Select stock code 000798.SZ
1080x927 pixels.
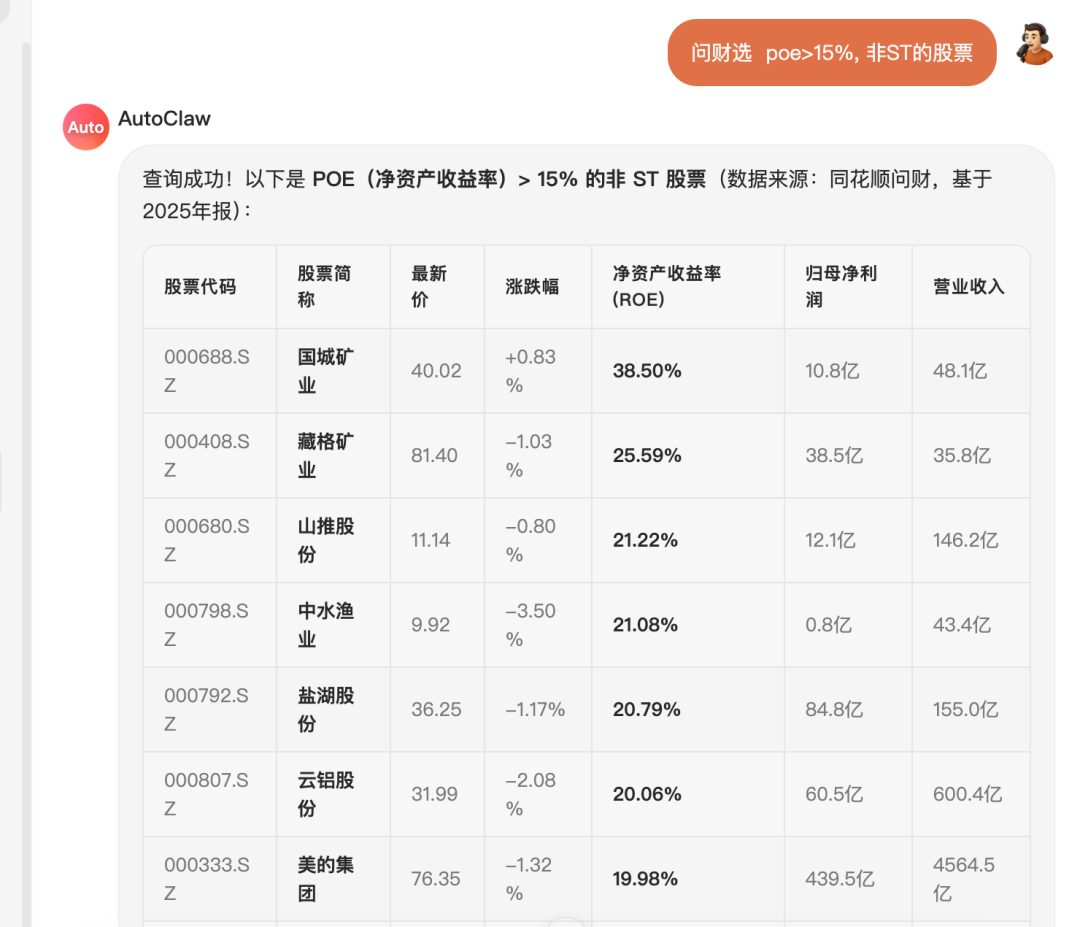[207, 625]
